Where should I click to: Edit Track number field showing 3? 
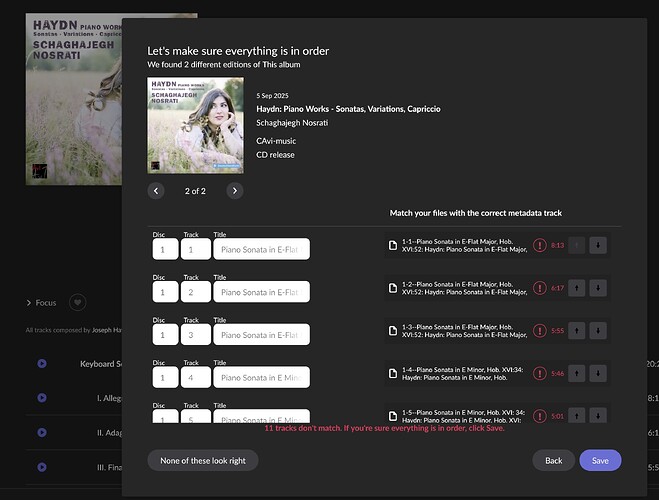tap(195, 334)
